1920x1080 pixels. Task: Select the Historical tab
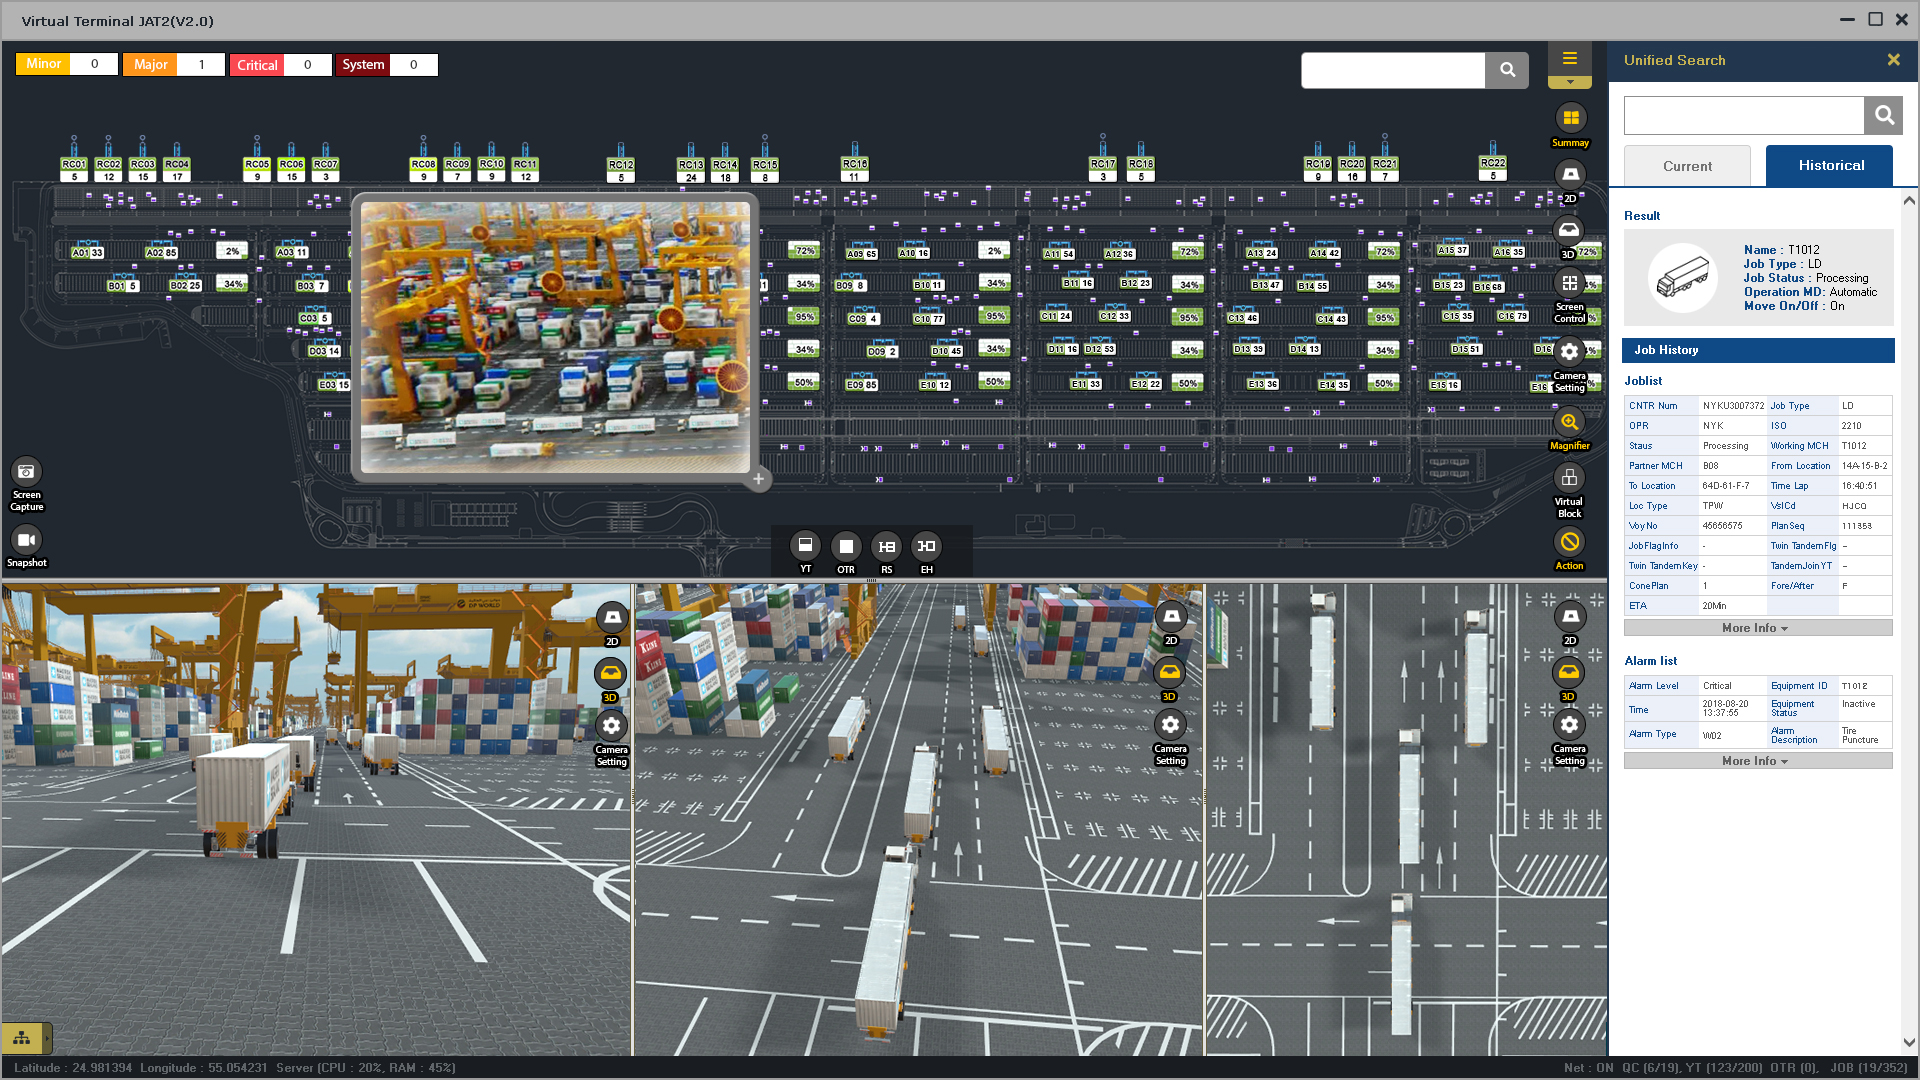tap(1829, 166)
